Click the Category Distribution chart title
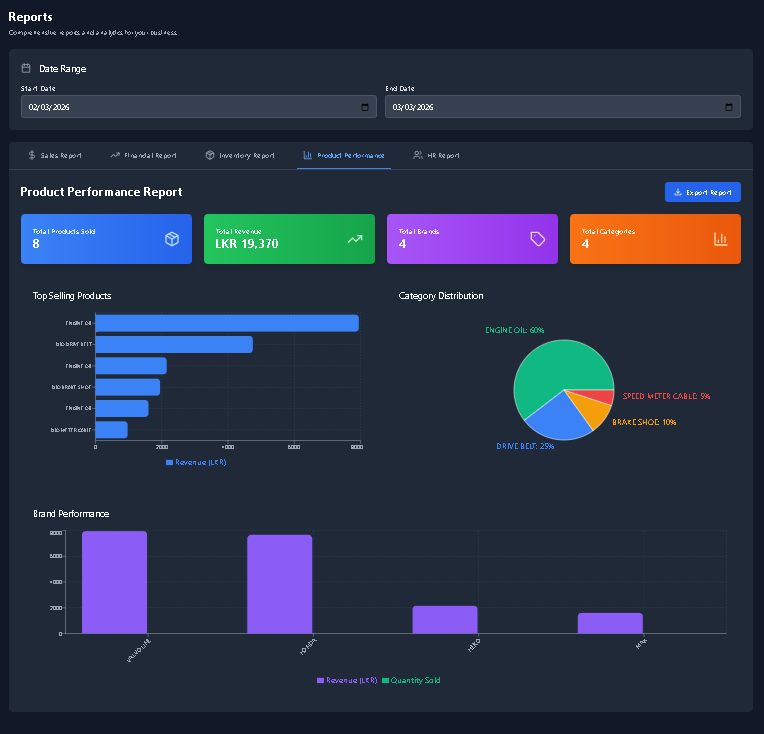The height and width of the screenshot is (734, 764). tap(441, 296)
